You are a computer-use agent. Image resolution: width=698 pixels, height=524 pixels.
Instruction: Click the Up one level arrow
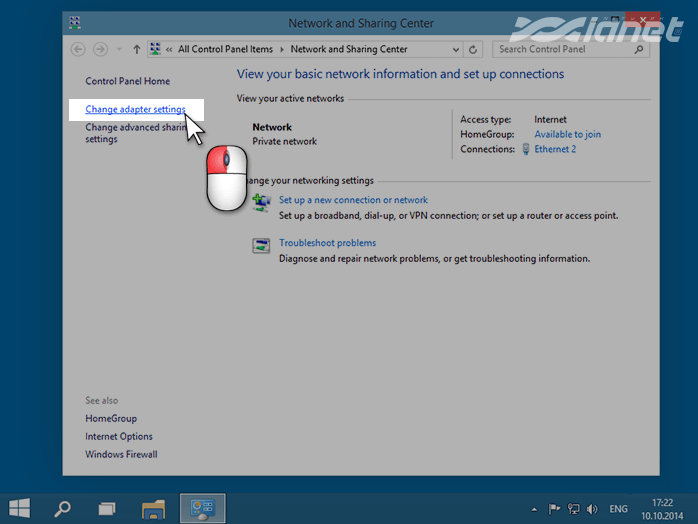[x=136, y=49]
